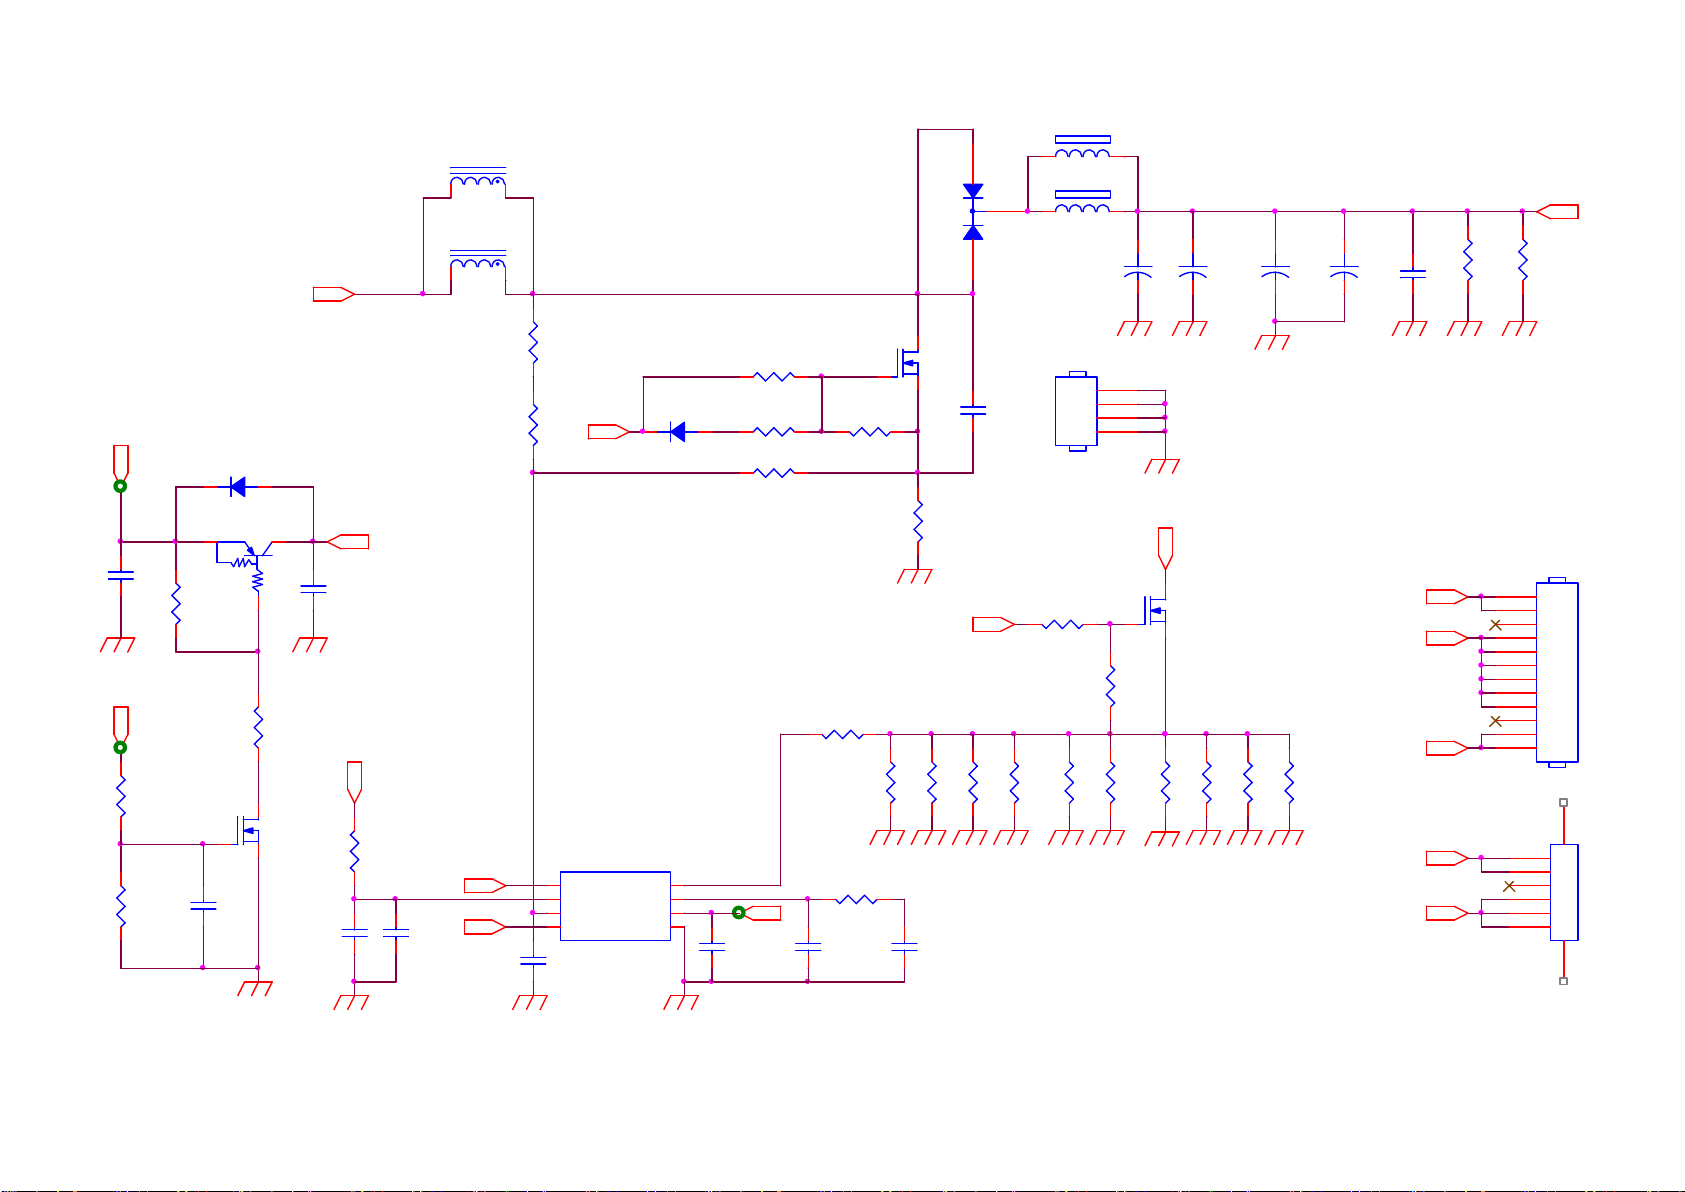
Task: Select the MOSFET below the dual diode
Action: pos(908,363)
